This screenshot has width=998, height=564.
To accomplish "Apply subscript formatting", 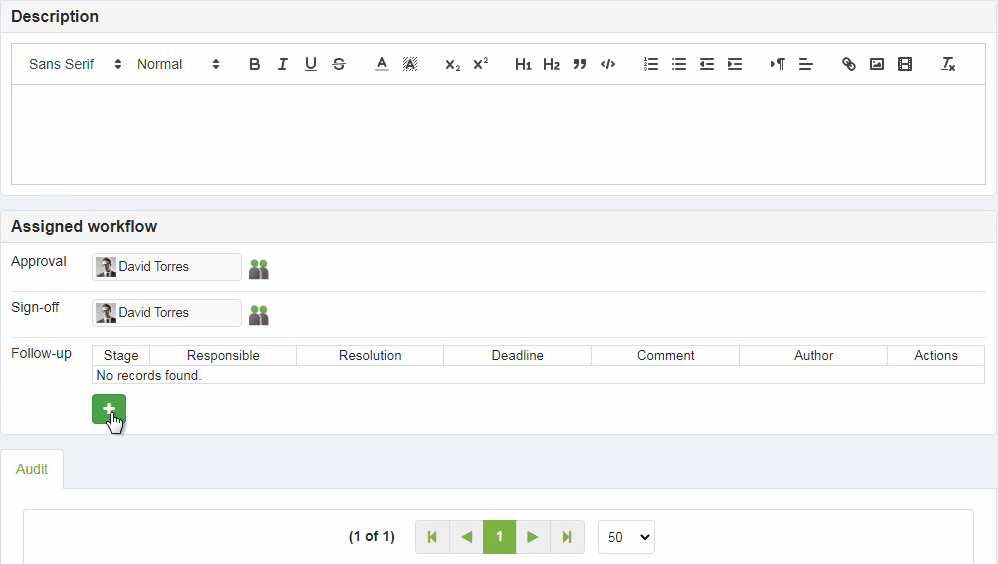I will point(453,64).
